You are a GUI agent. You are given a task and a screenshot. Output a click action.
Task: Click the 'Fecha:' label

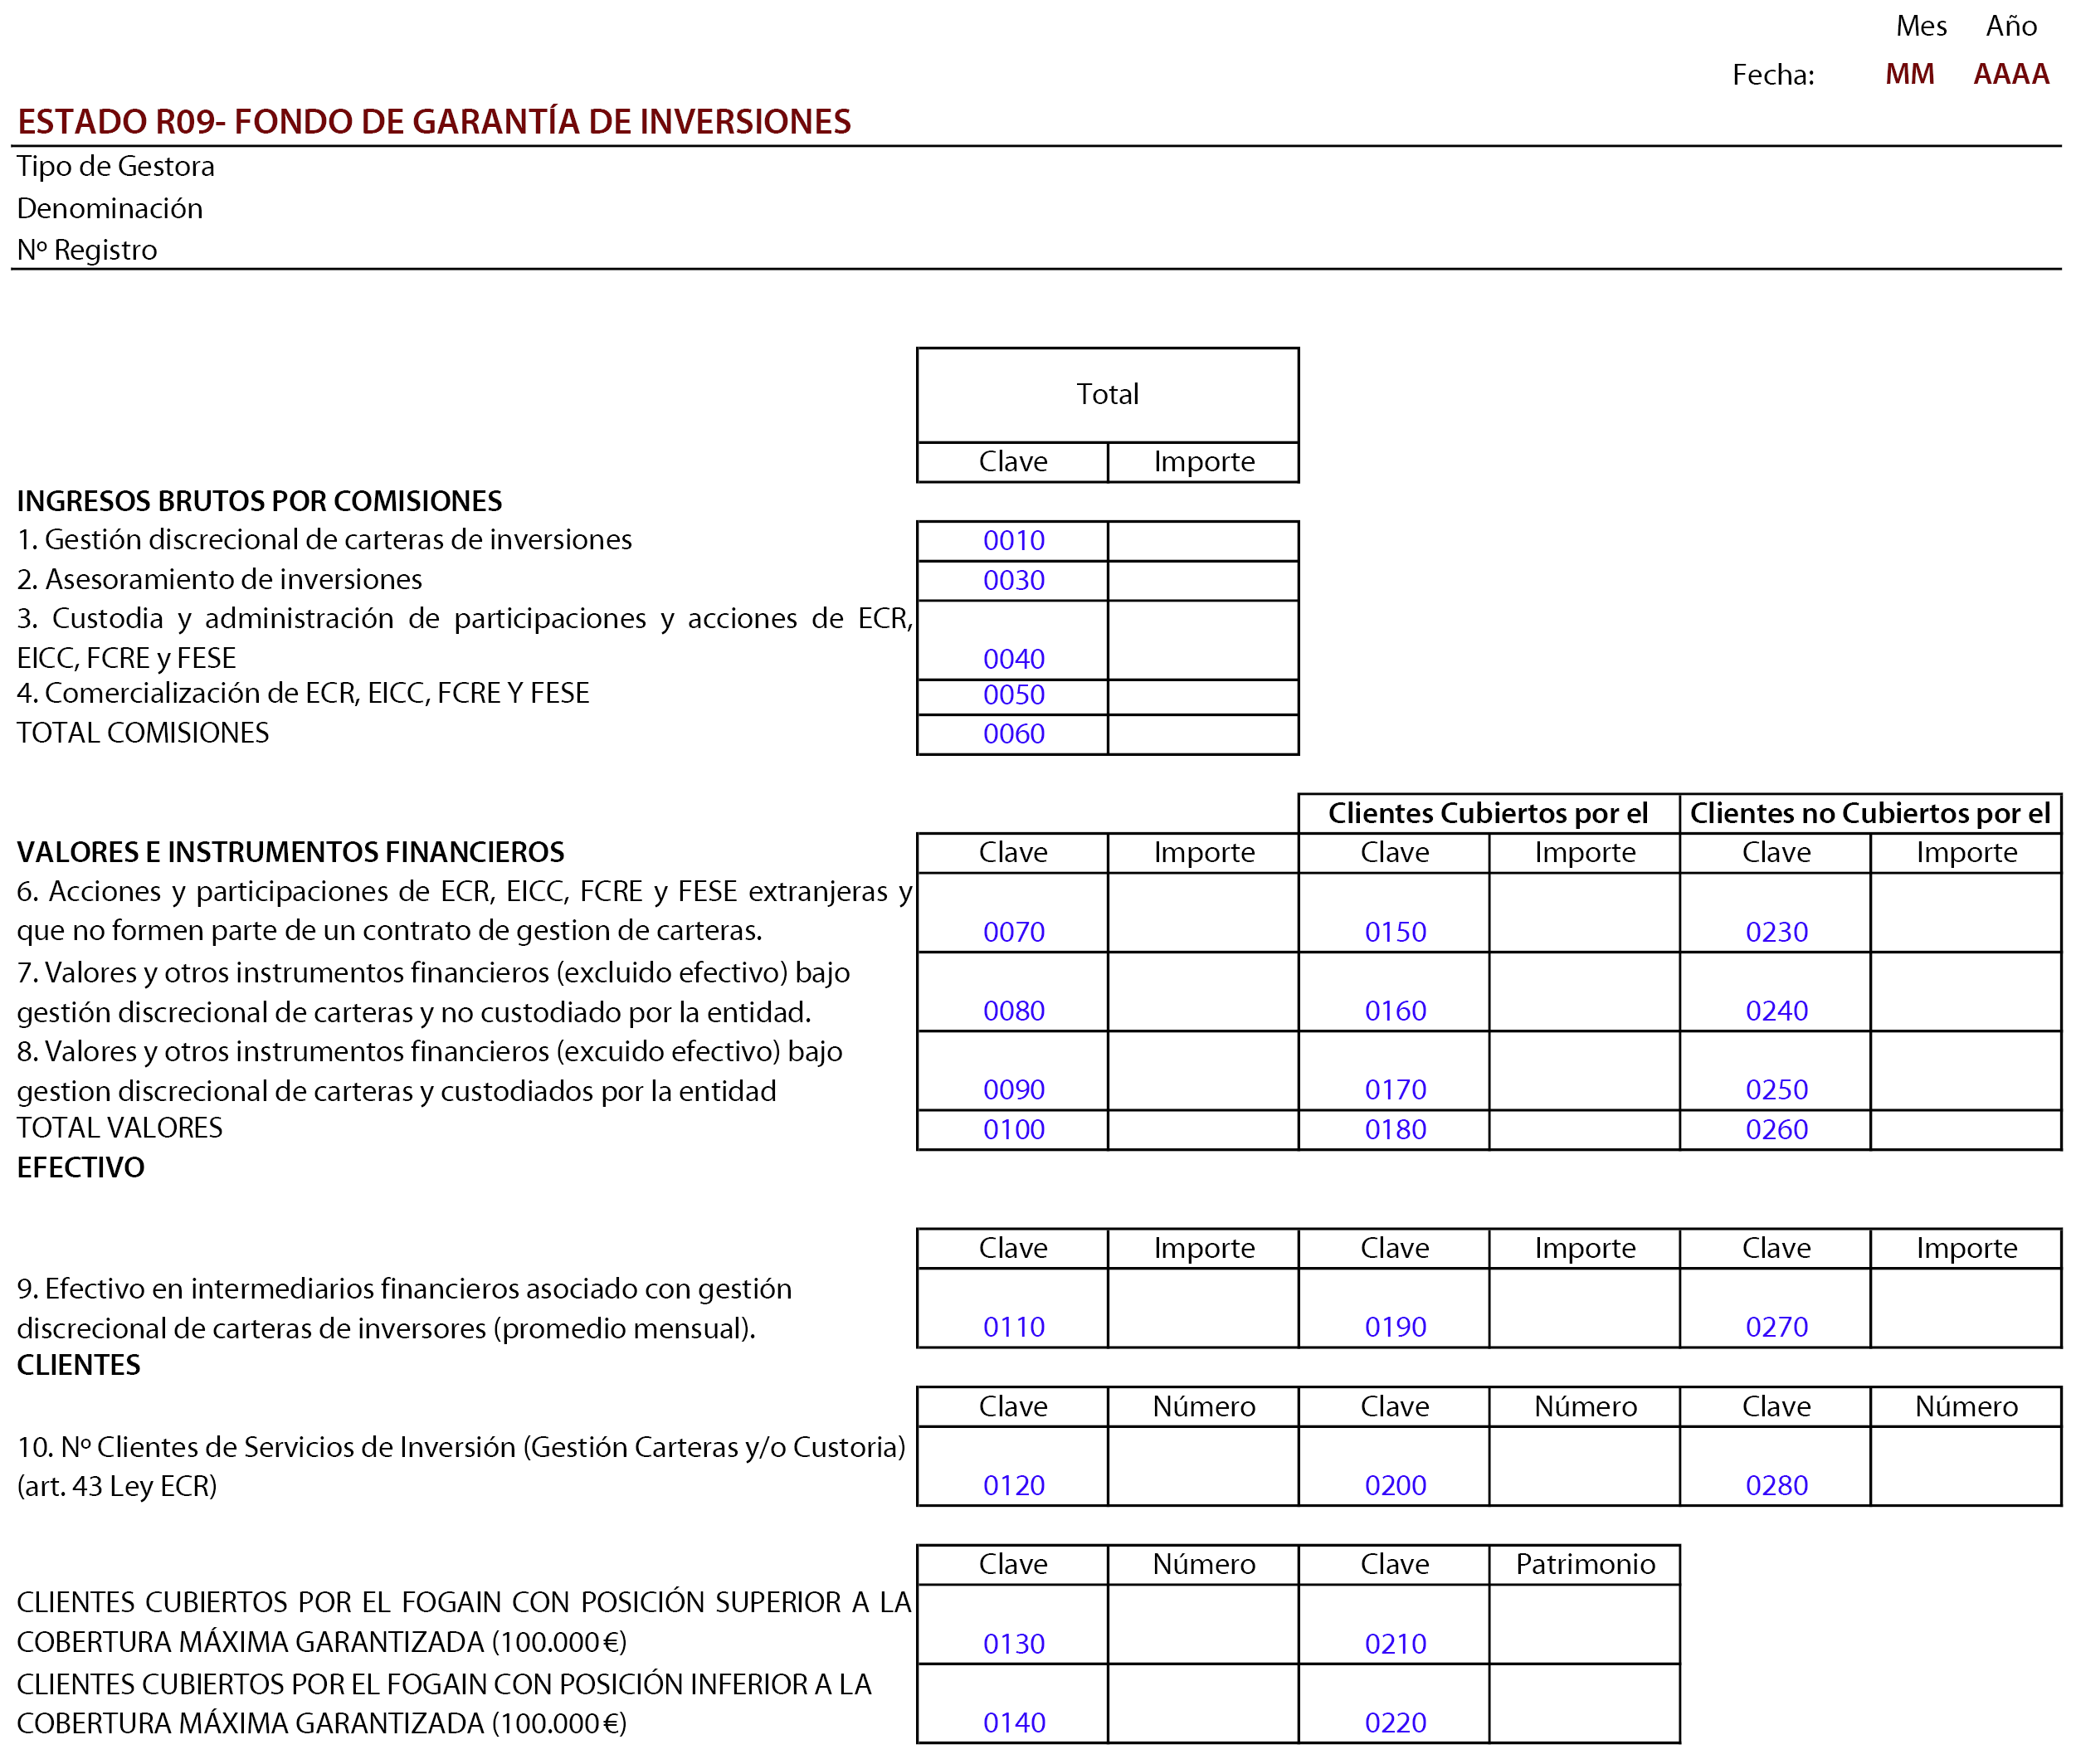(1773, 75)
